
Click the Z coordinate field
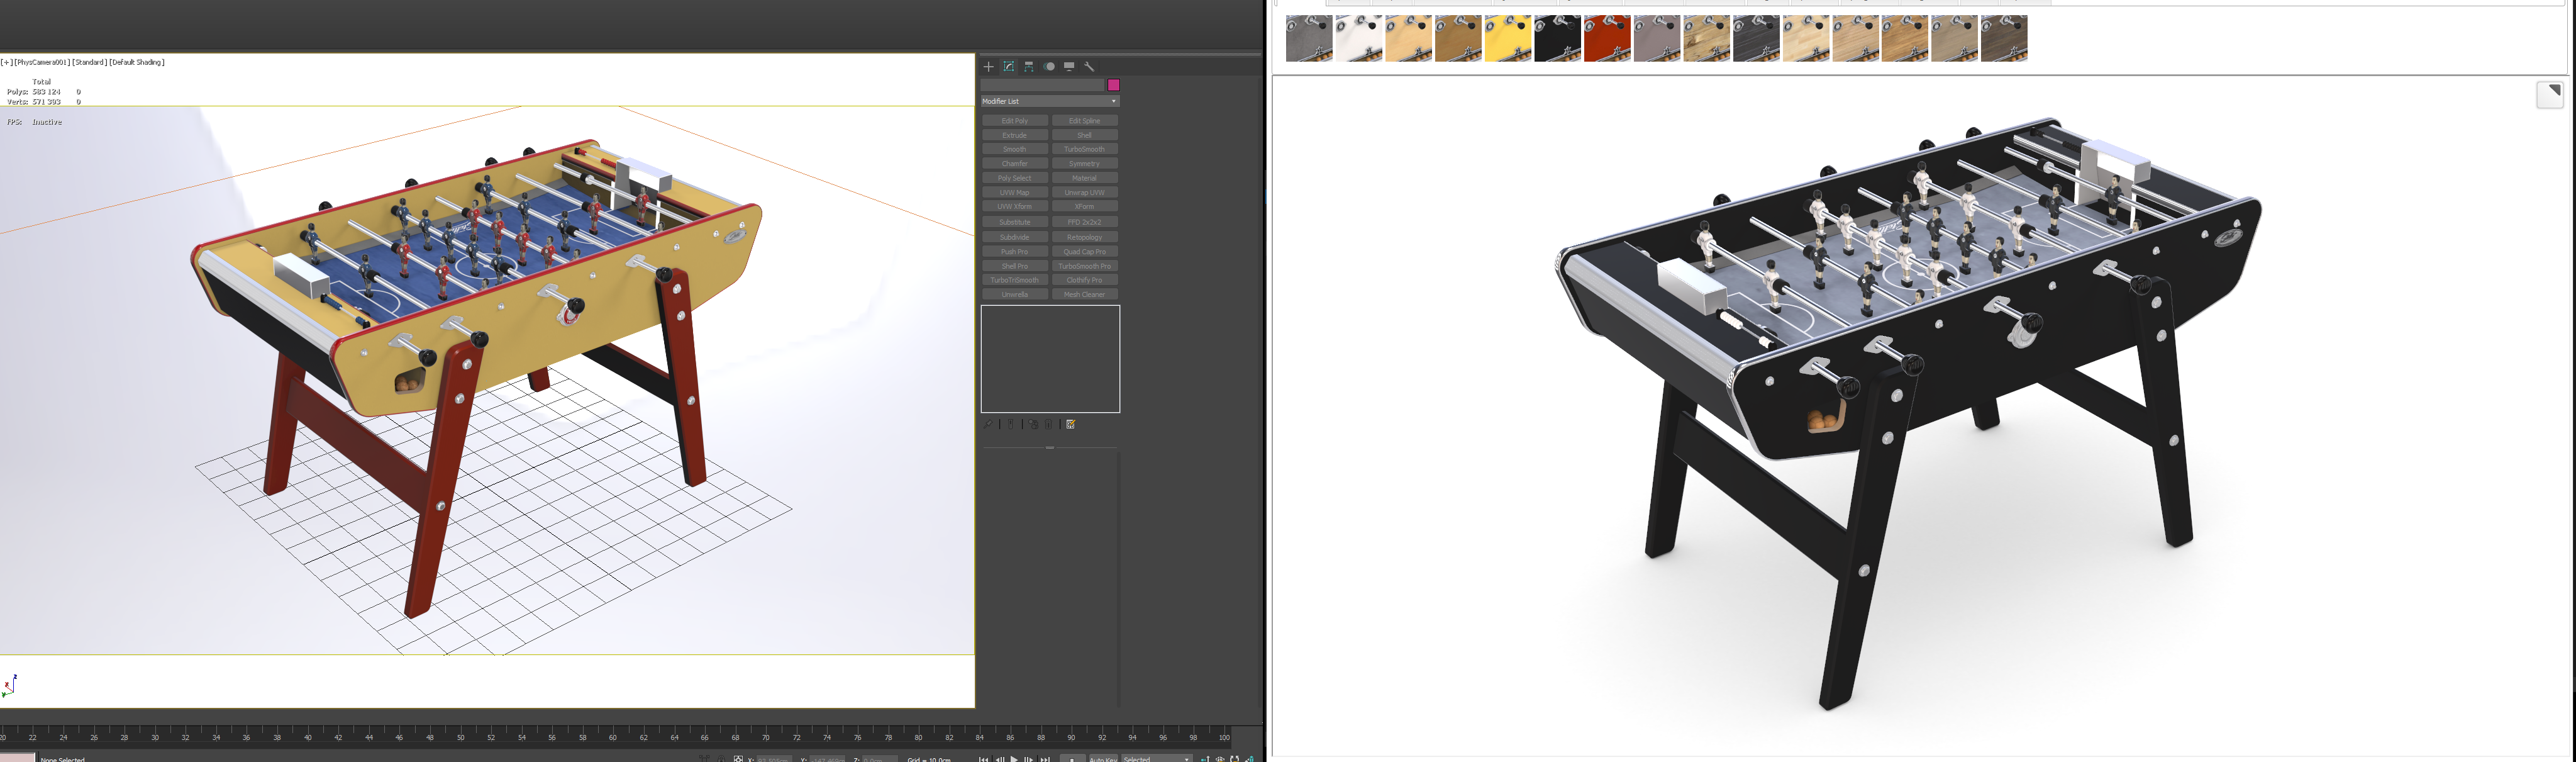880,759
